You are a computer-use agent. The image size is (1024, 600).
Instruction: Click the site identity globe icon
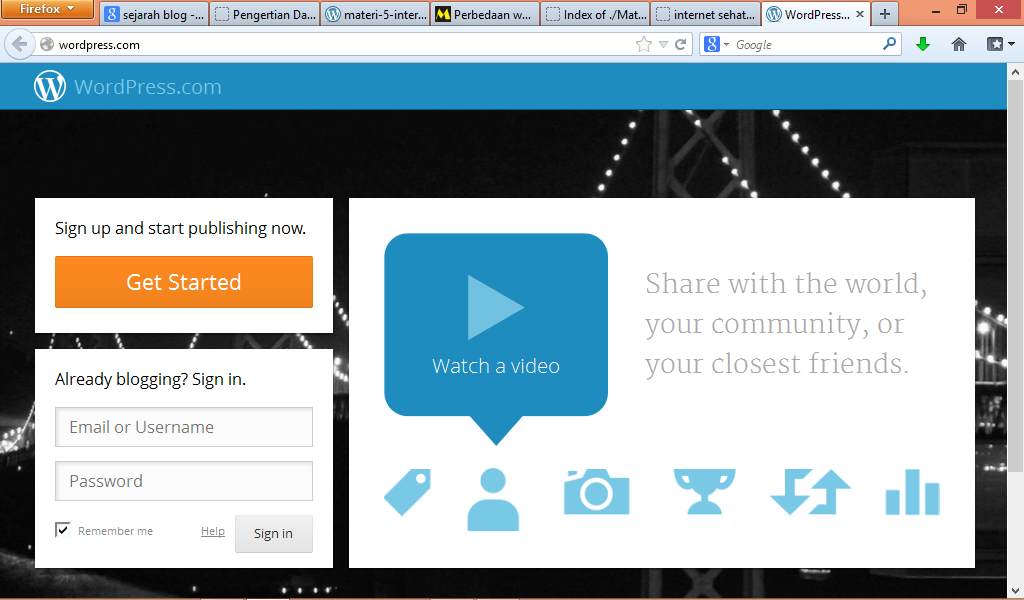click(x=47, y=44)
